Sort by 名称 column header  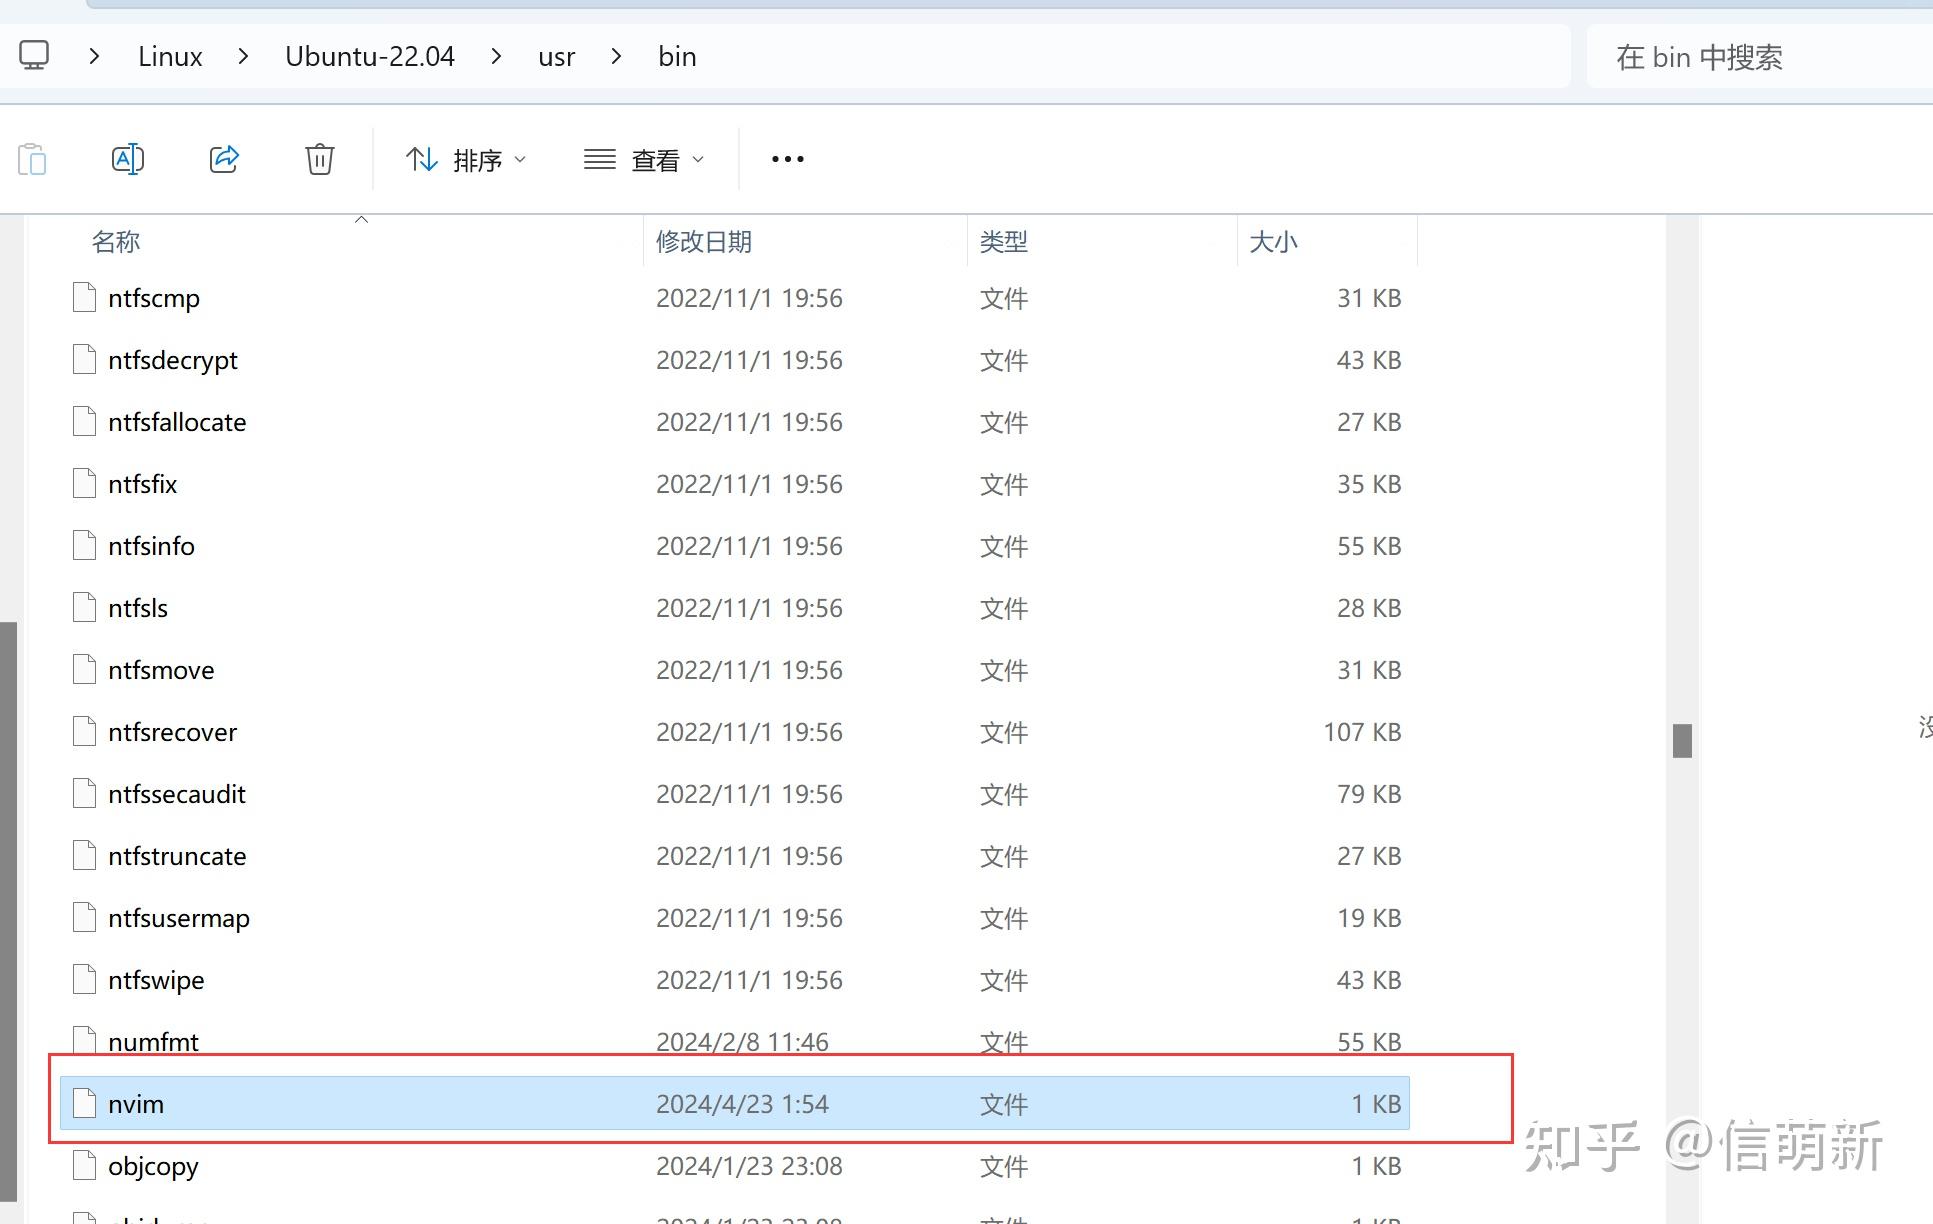tap(116, 242)
